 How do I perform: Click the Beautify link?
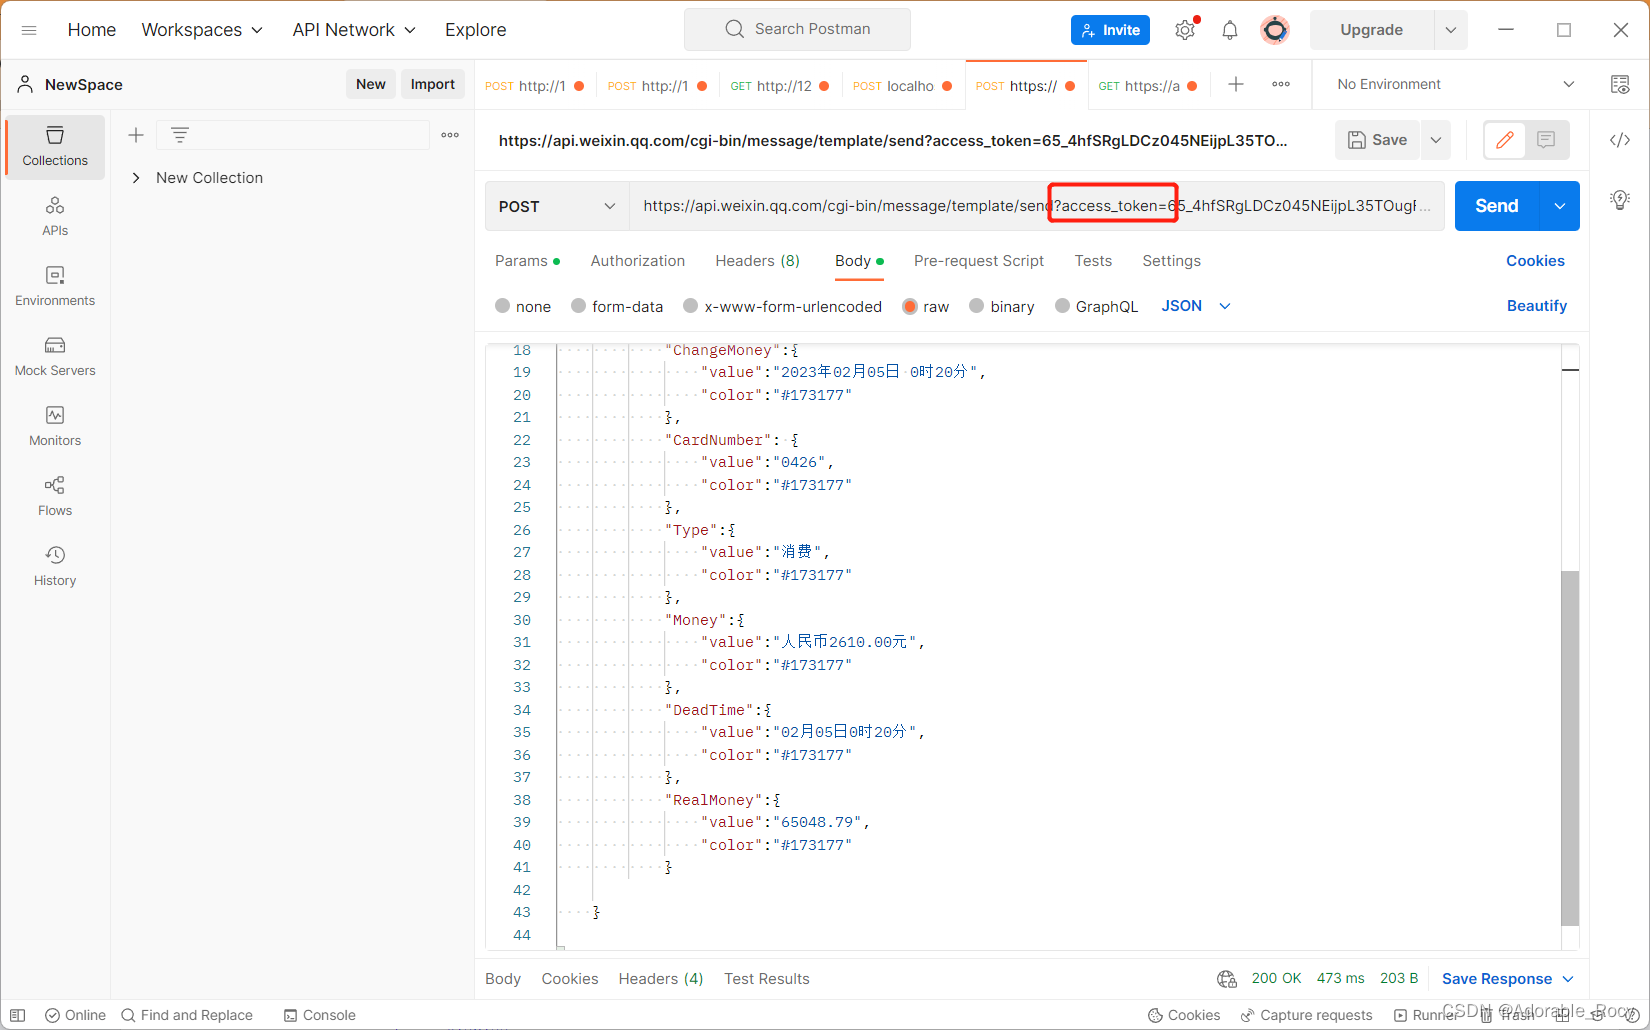pos(1537,306)
